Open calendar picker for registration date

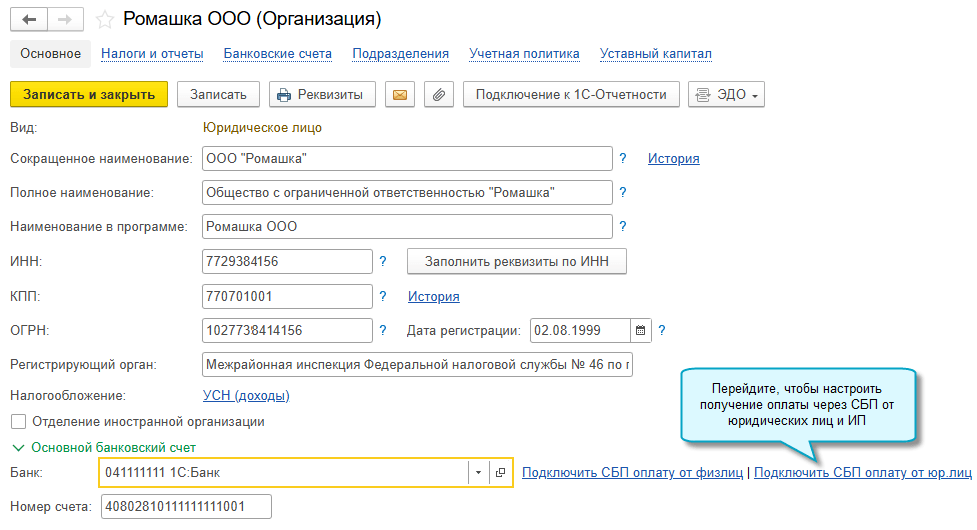641,330
